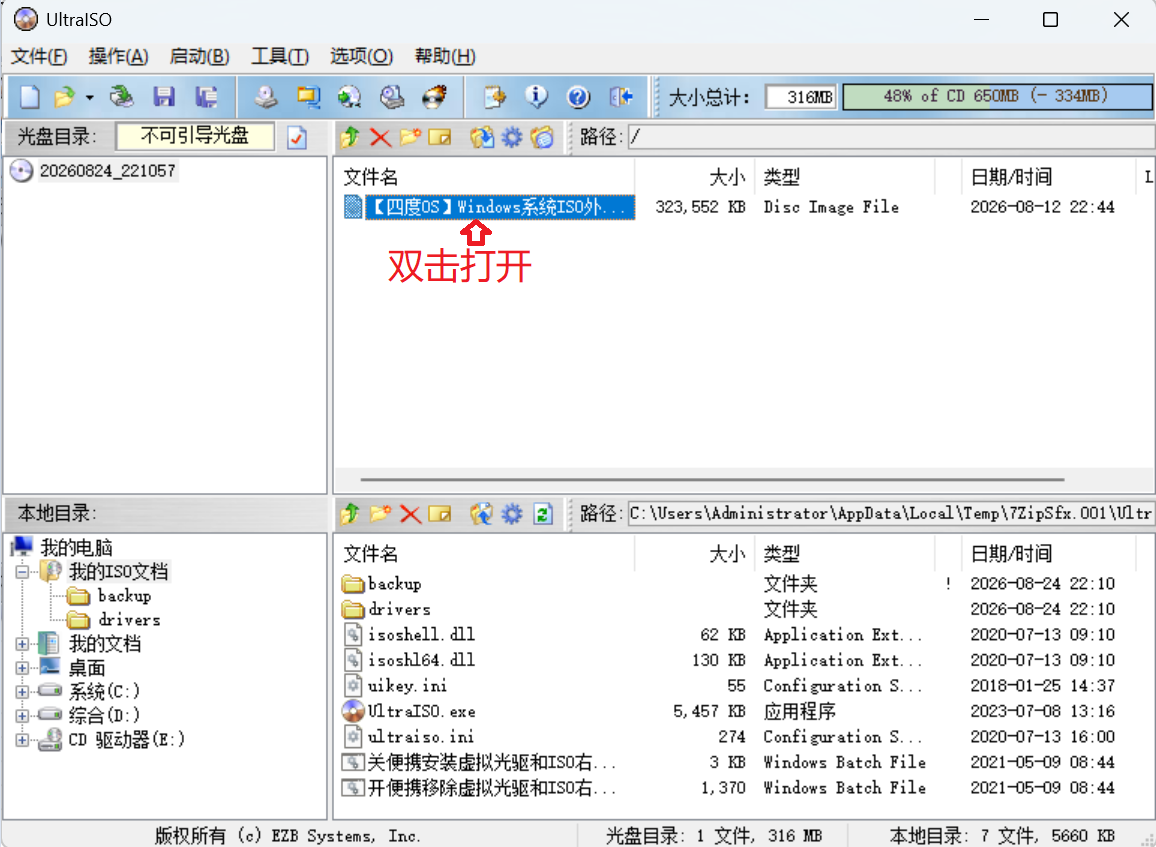Click the image pane 路径 input field
Image resolution: width=1156 pixels, height=847 pixels.
(x=891, y=137)
